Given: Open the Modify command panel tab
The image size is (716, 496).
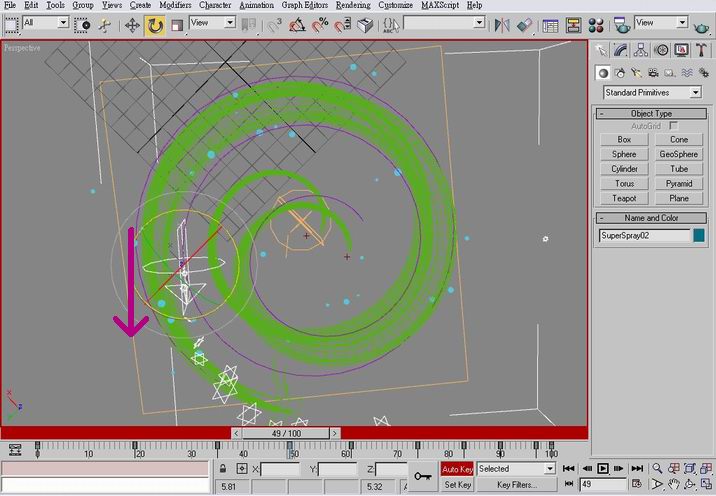Looking at the screenshot, I should pyautogui.click(x=621, y=50).
